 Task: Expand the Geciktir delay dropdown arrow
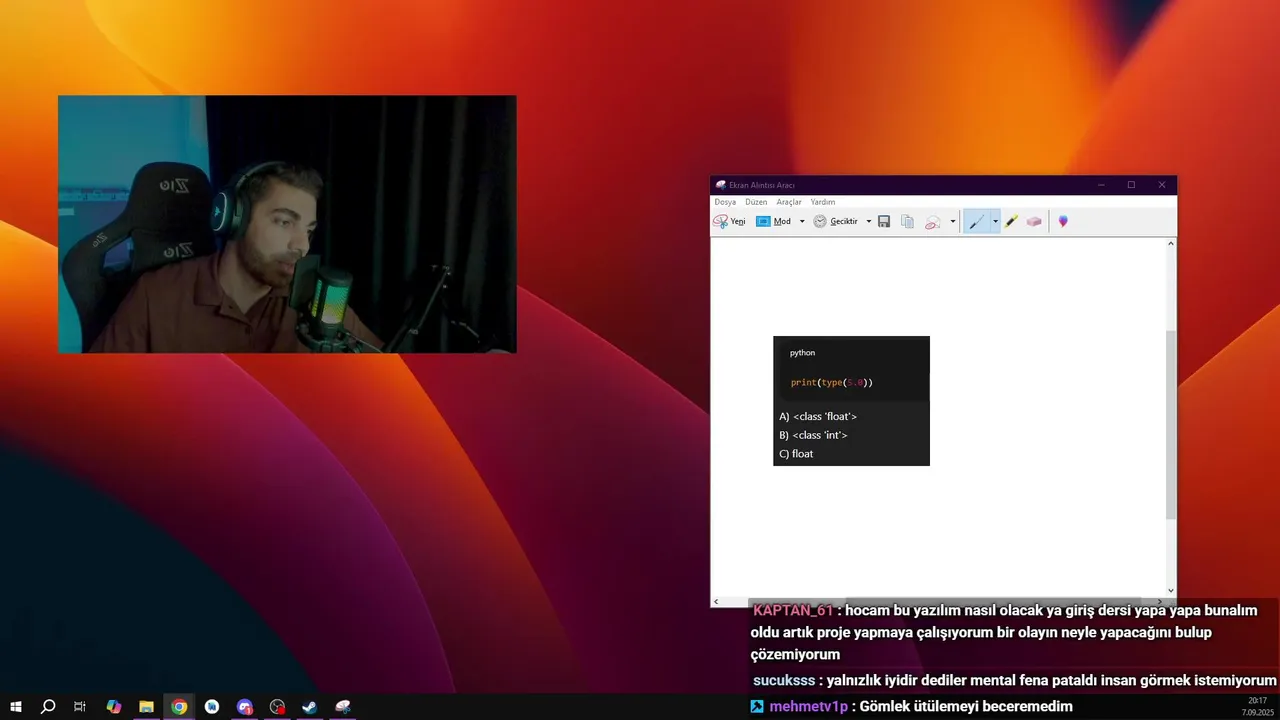click(x=868, y=221)
